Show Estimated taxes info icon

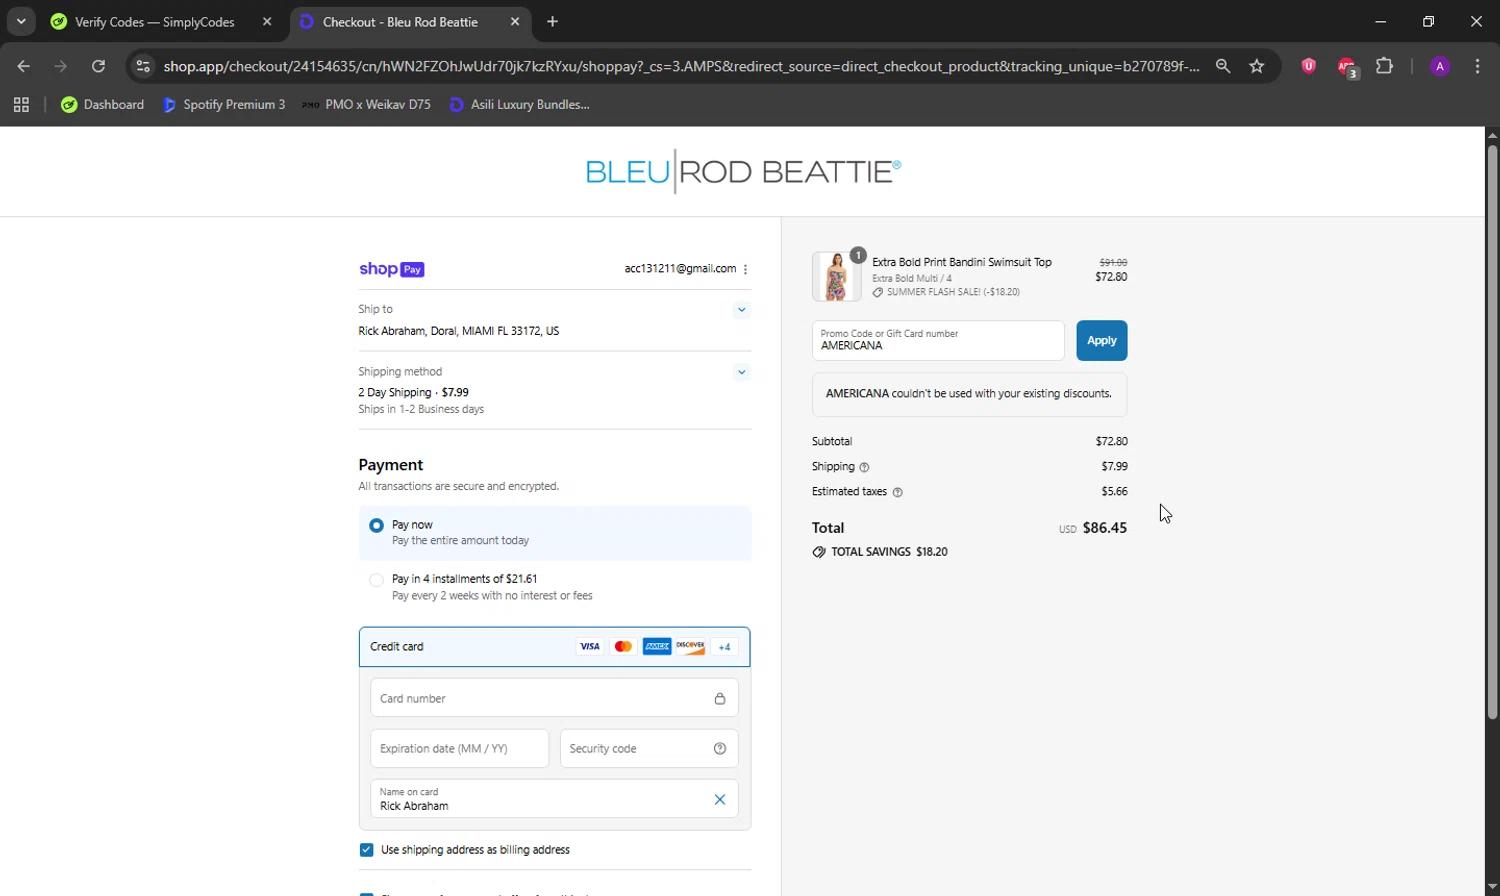897,492
